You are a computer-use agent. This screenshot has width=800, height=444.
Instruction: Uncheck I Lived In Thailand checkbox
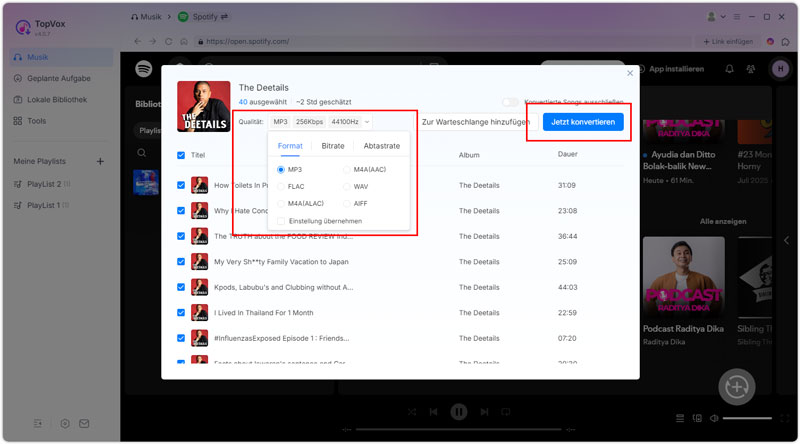(181, 313)
